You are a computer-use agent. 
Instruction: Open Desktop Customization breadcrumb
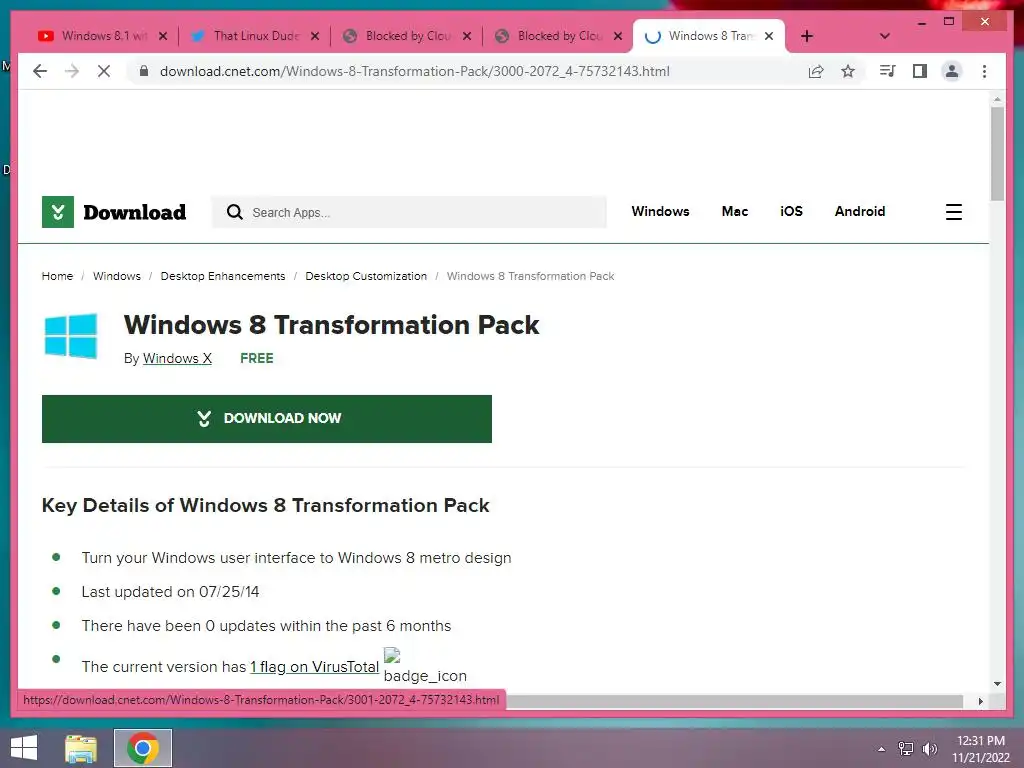click(x=366, y=276)
